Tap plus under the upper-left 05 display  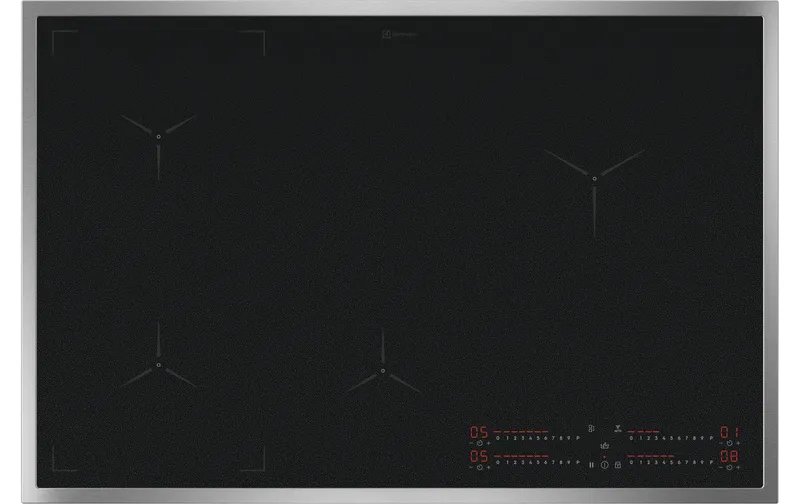(x=488, y=443)
